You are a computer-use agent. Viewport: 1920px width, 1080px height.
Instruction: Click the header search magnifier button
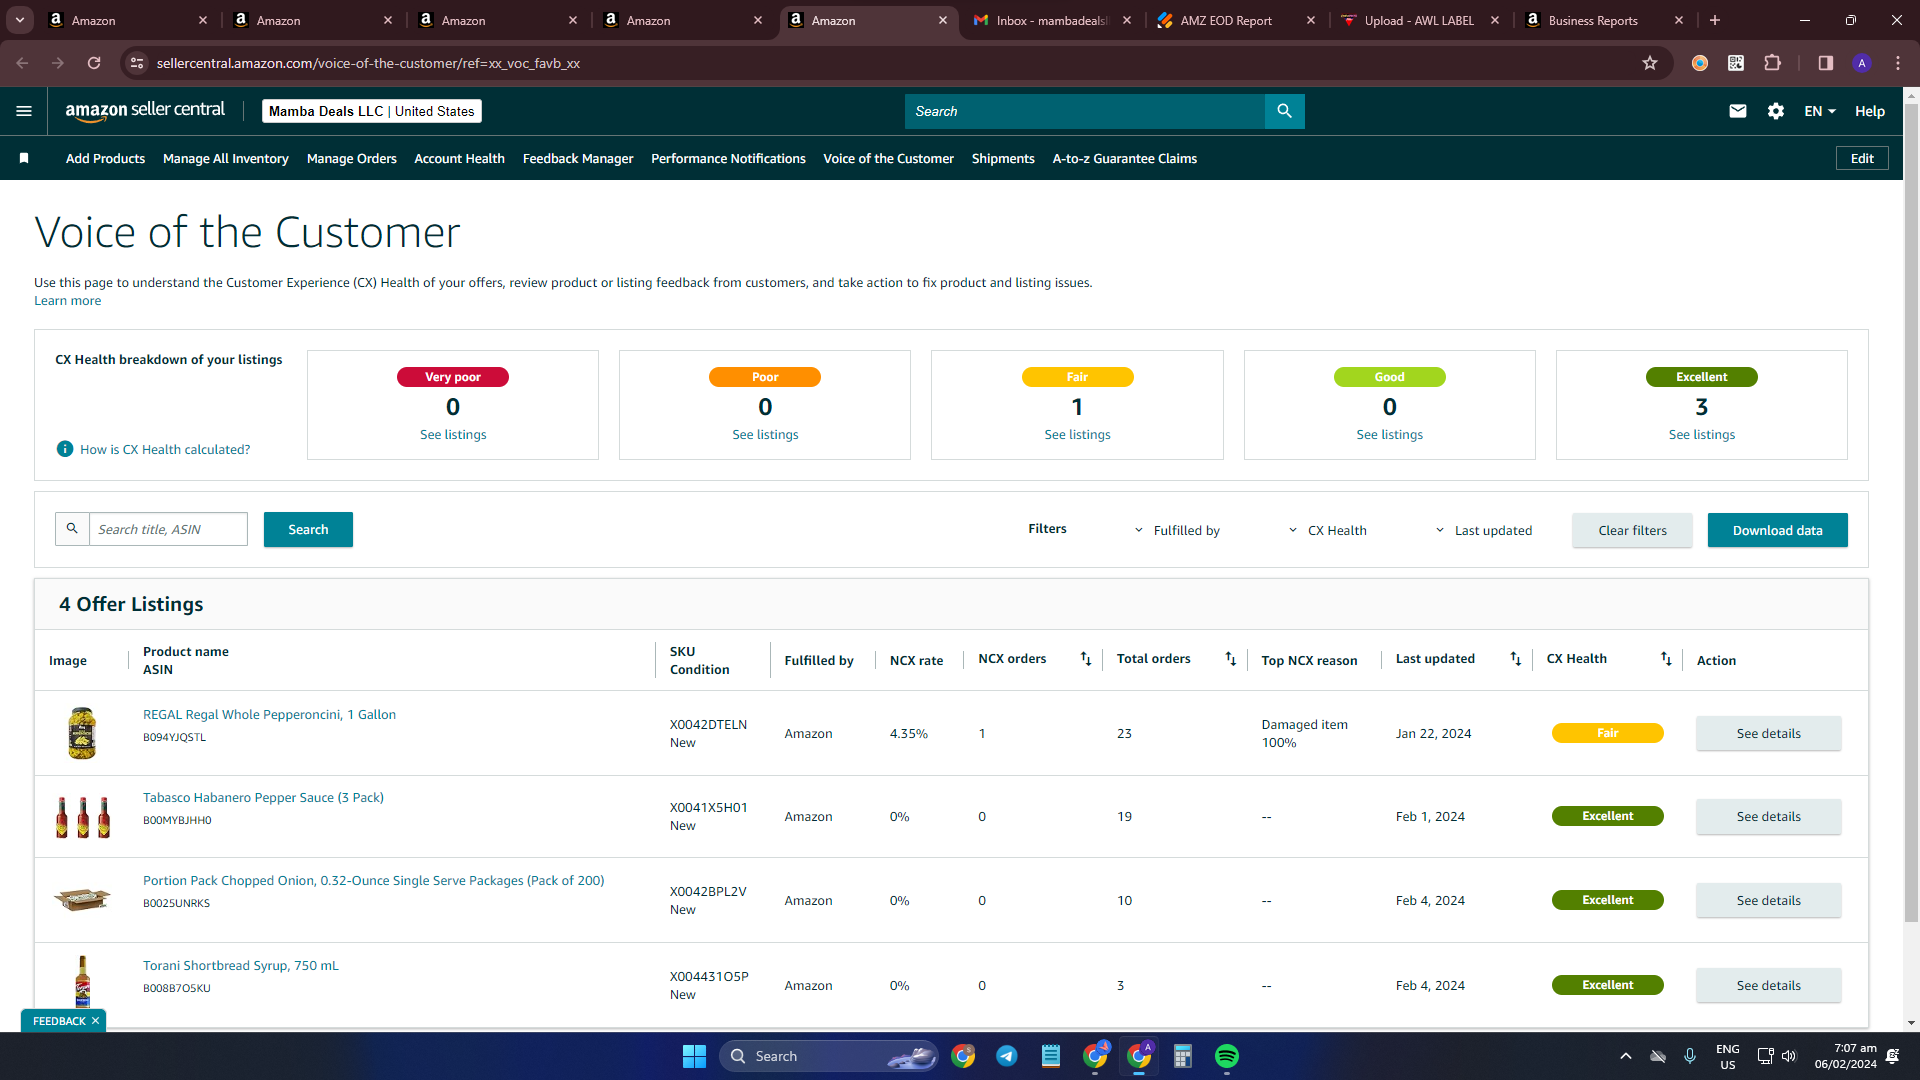(x=1284, y=111)
